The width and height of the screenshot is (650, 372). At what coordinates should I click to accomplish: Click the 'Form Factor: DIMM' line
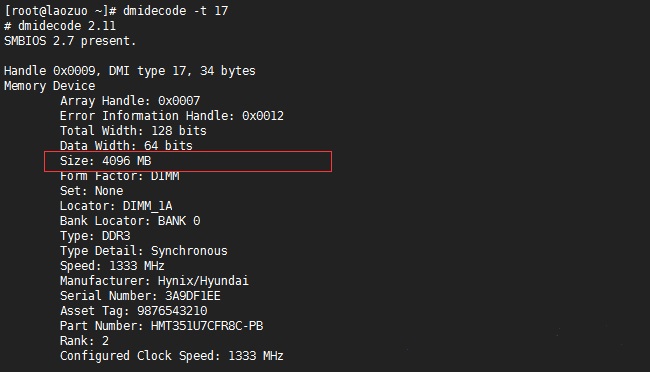click(119, 176)
